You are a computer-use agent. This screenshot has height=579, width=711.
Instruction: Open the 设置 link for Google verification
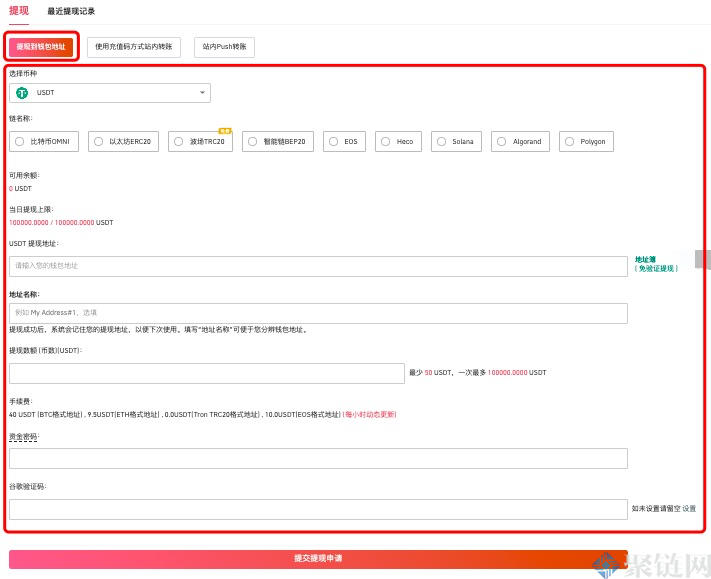coord(689,509)
